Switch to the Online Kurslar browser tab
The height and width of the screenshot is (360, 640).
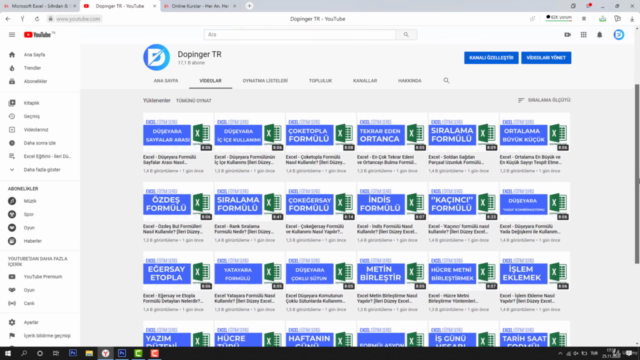(x=200, y=6)
